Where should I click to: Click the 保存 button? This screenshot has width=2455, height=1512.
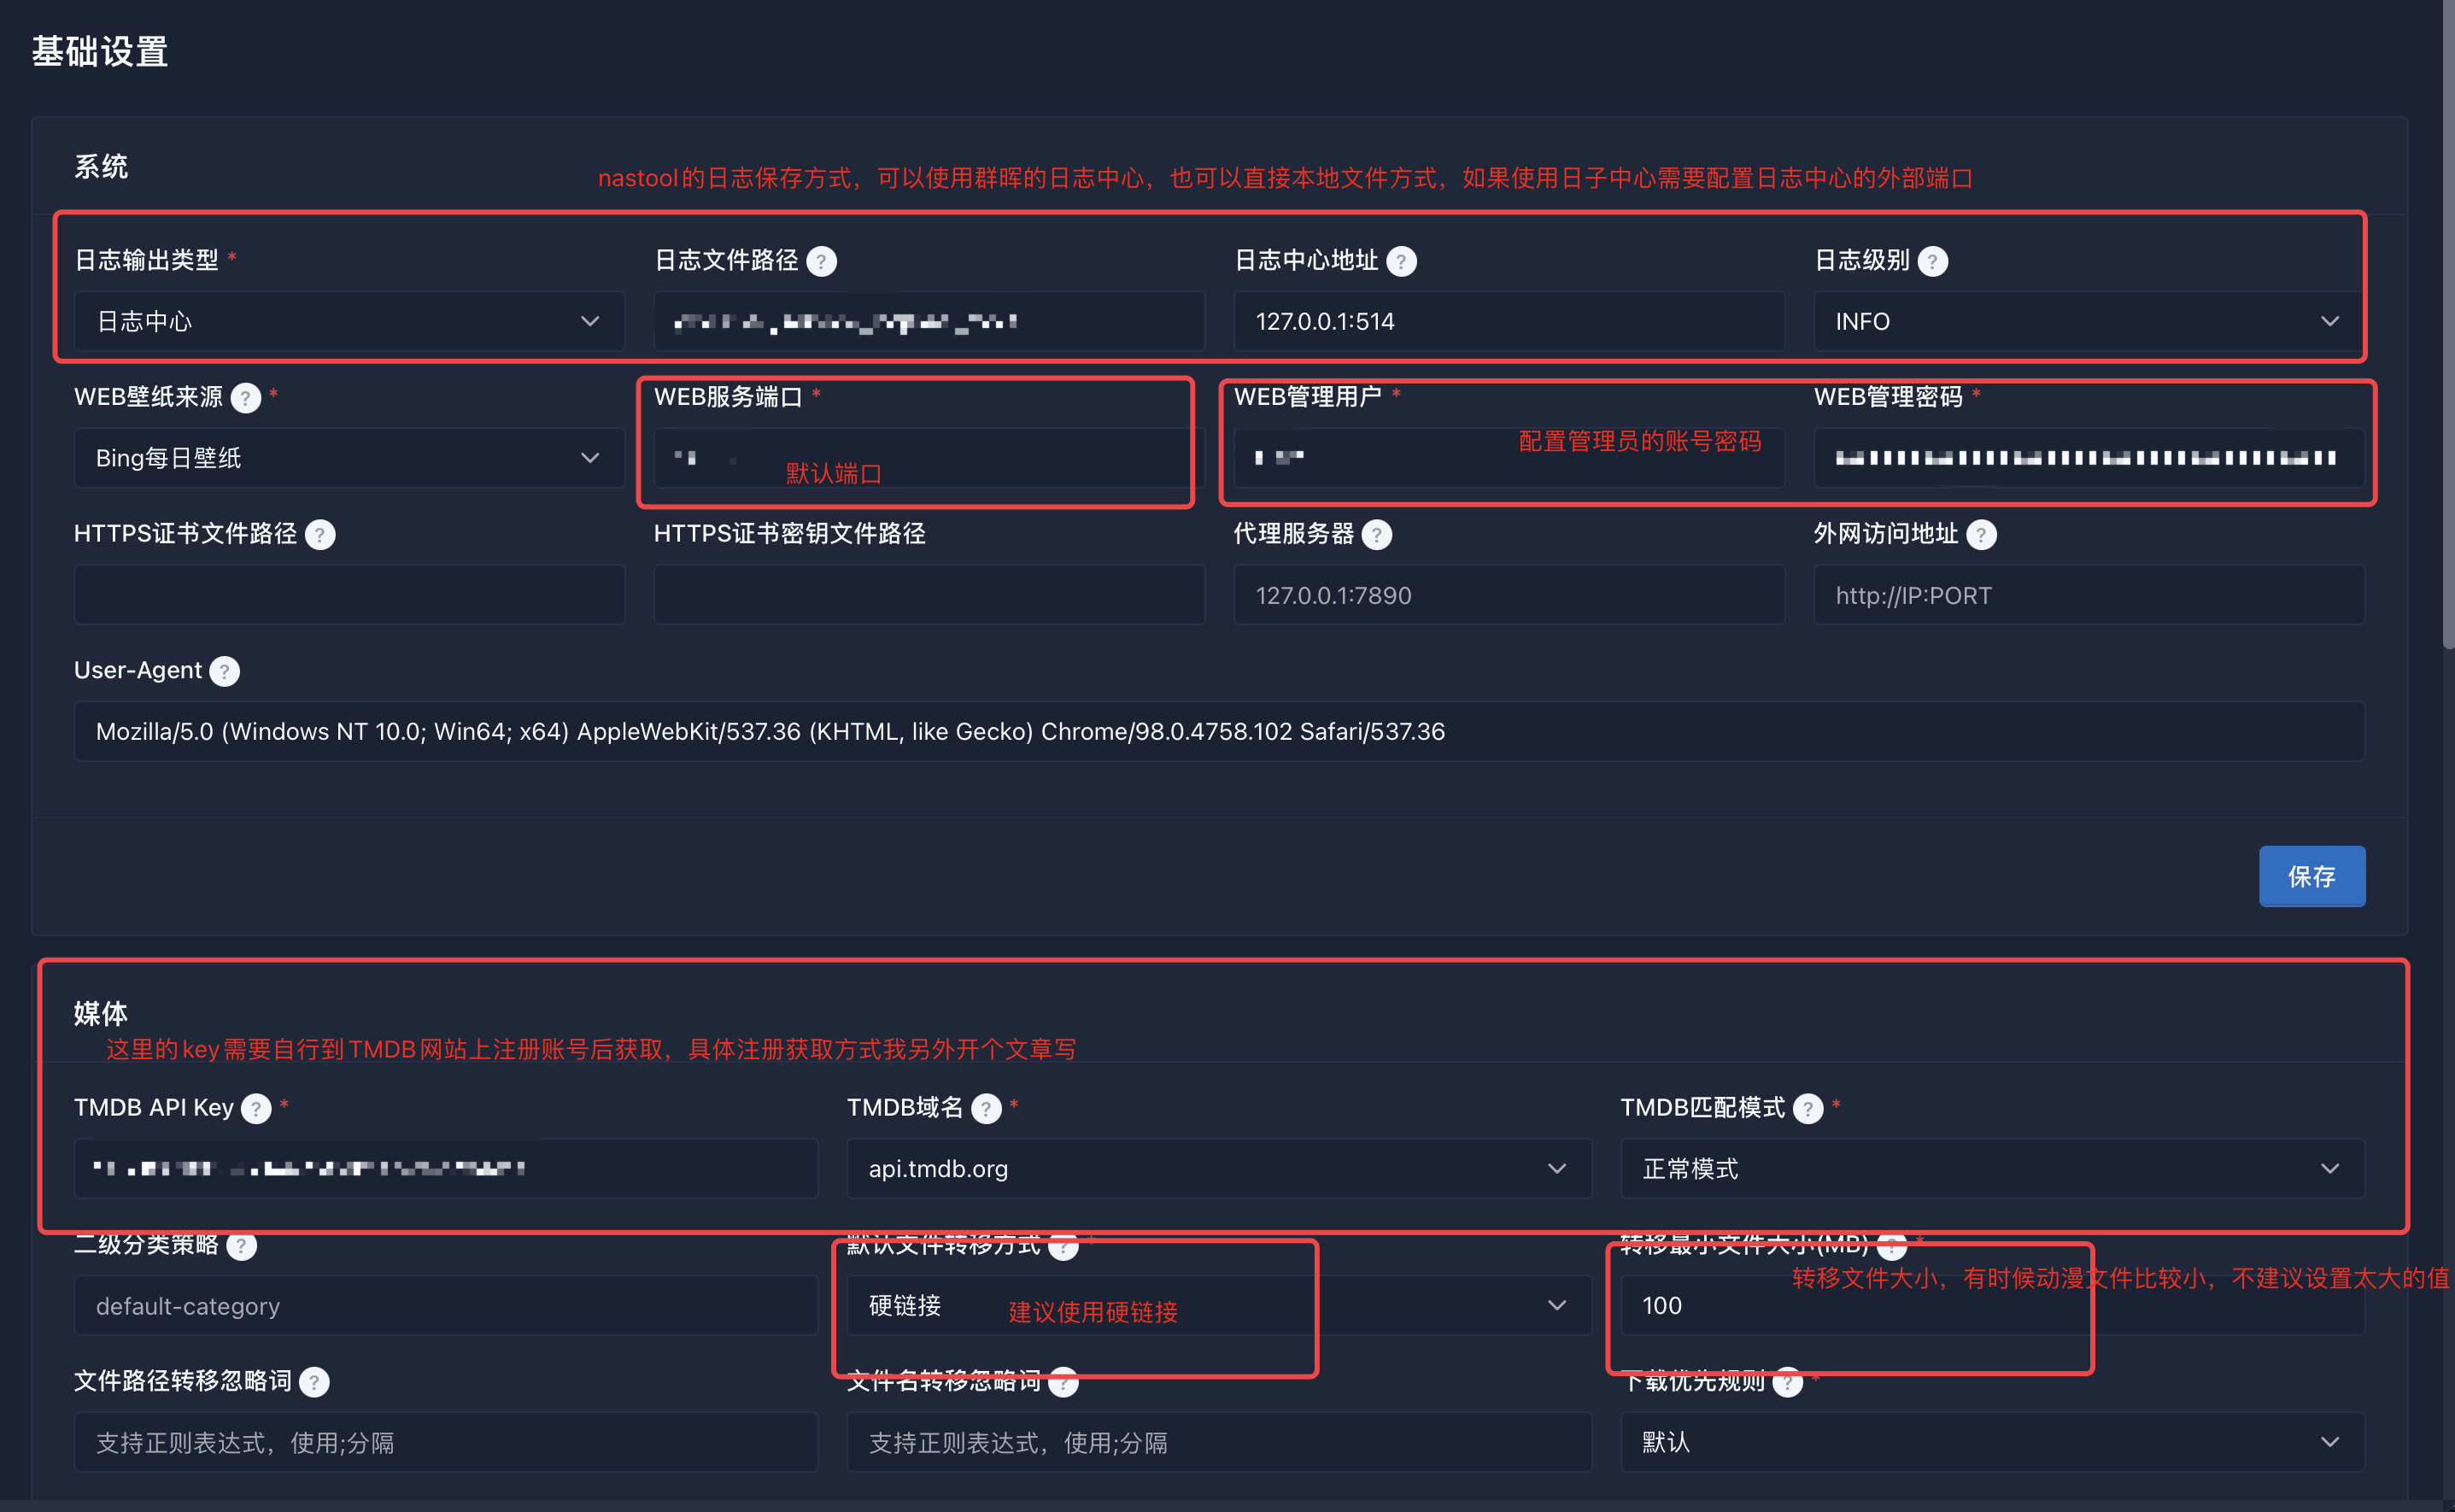[x=2310, y=876]
